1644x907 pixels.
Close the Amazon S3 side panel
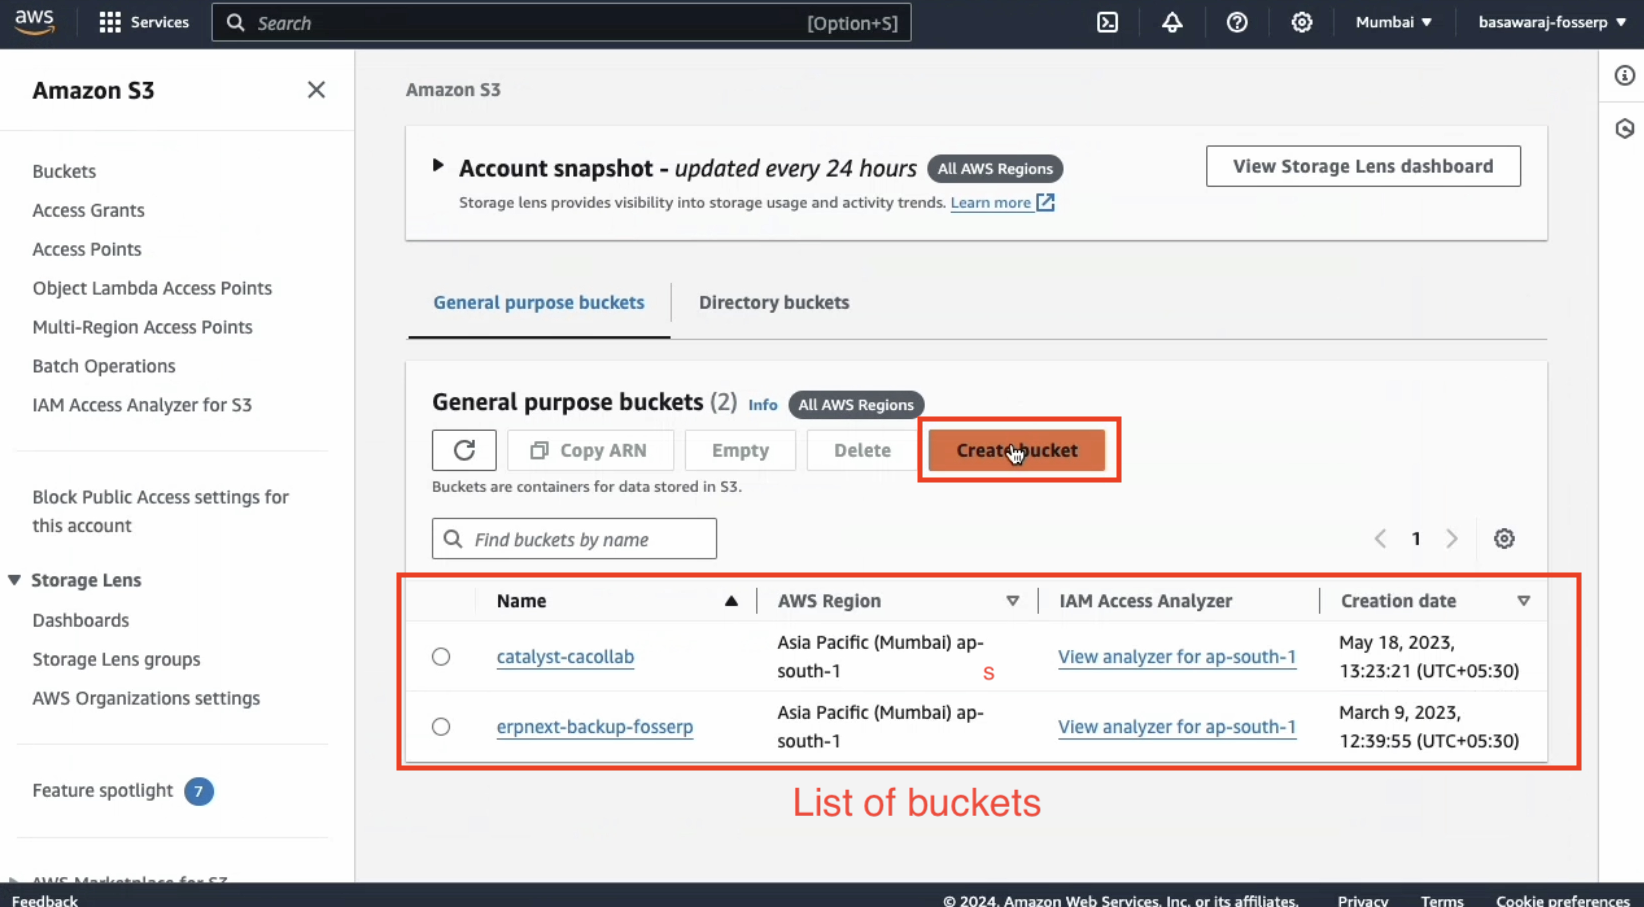pyautogui.click(x=316, y=90)
